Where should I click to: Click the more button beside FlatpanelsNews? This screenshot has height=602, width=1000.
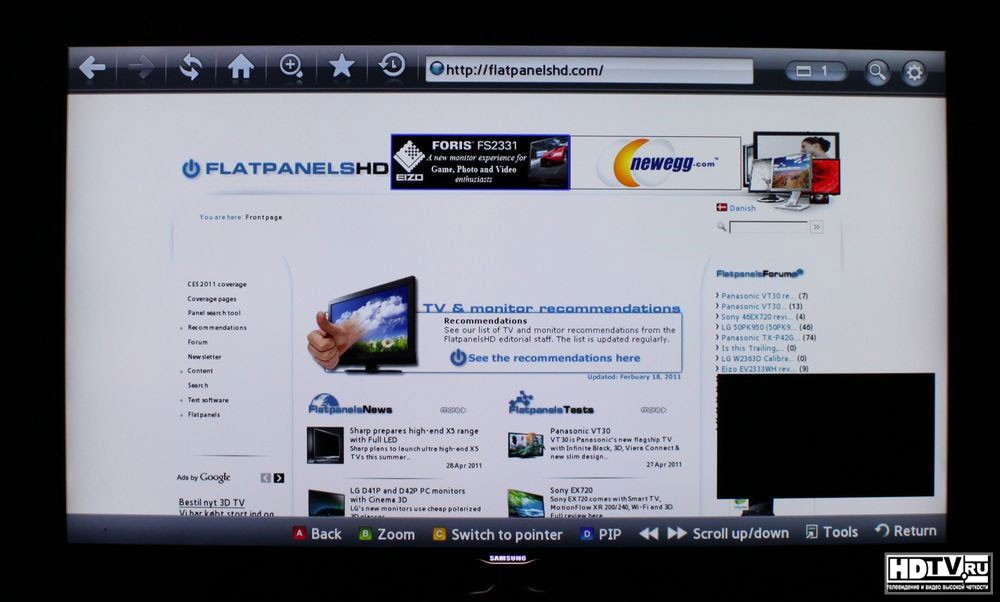[x=453, y=410]
